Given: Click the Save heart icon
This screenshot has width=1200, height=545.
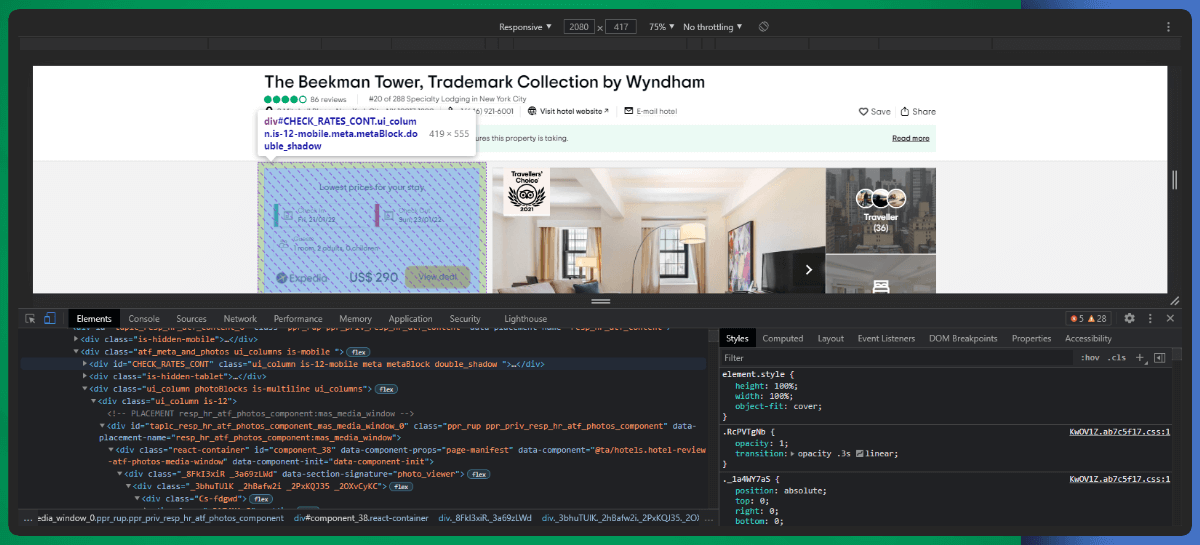Looking at the screenshot, I should tap(864, 111).
